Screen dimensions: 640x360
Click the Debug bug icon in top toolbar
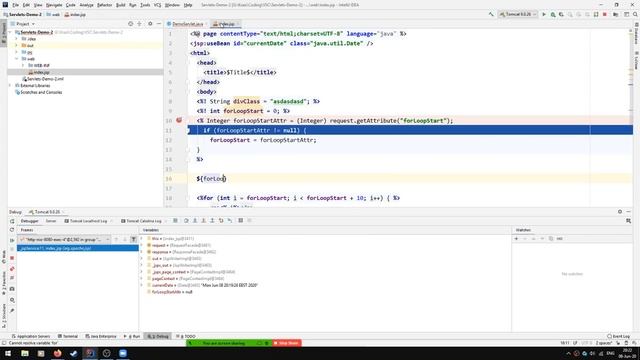tap(553, 14)
